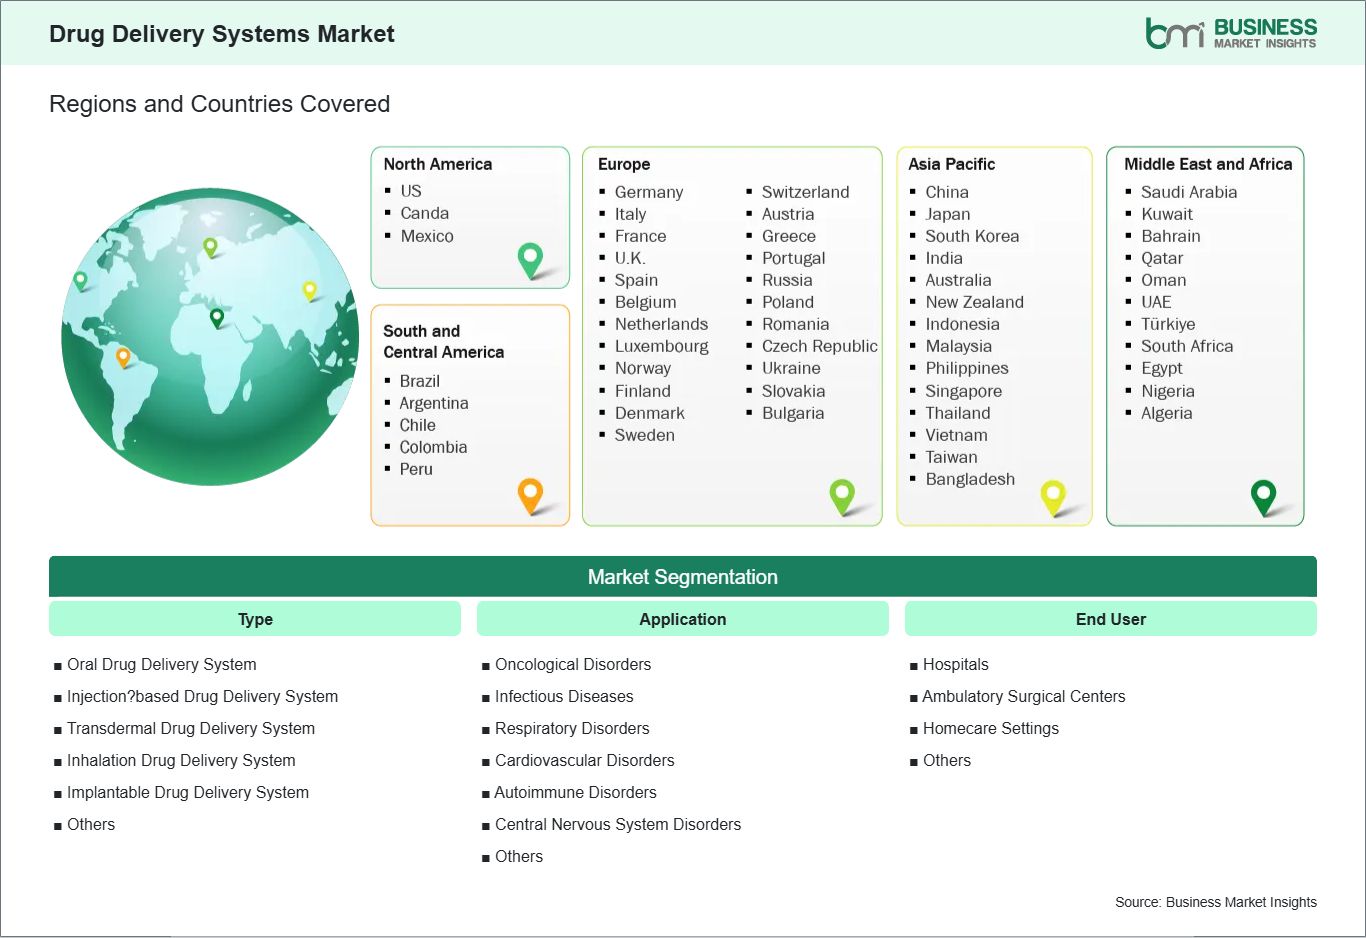The height and width of the screenshot is (938, 1366).
Task: Click Ambulatory Surgical Centers entry
Action: (1023, 696)
